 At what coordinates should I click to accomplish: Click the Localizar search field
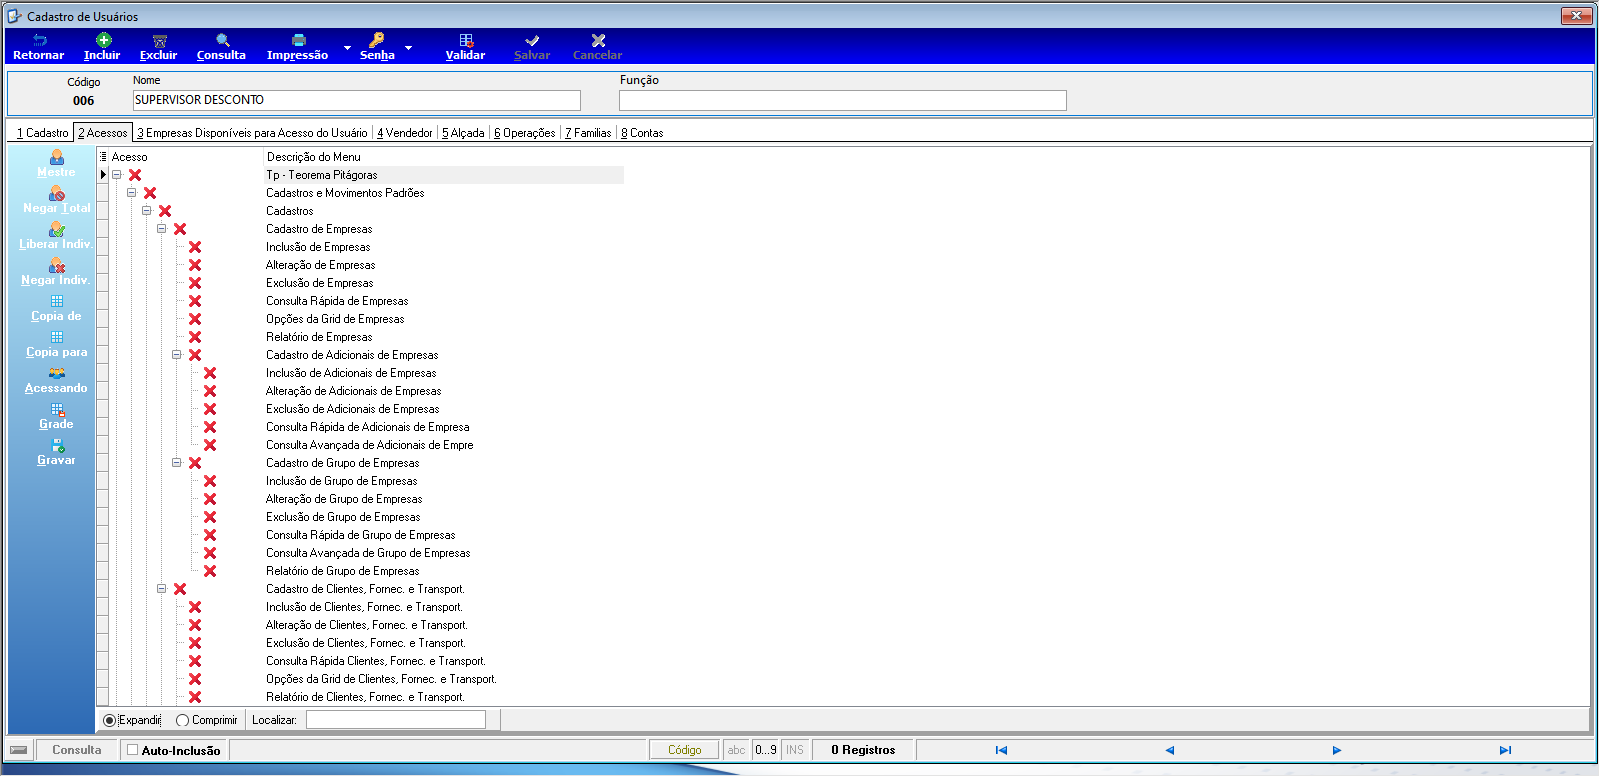396,720
